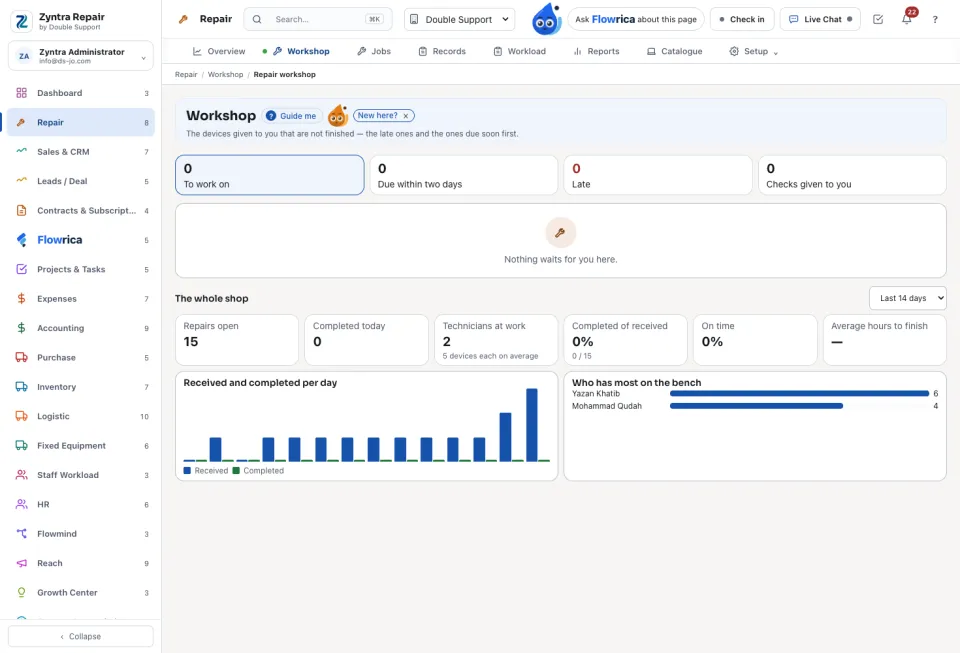Change the Last 14 days period
This screenshot has height=653, width=960.
[x=907, y=298]
